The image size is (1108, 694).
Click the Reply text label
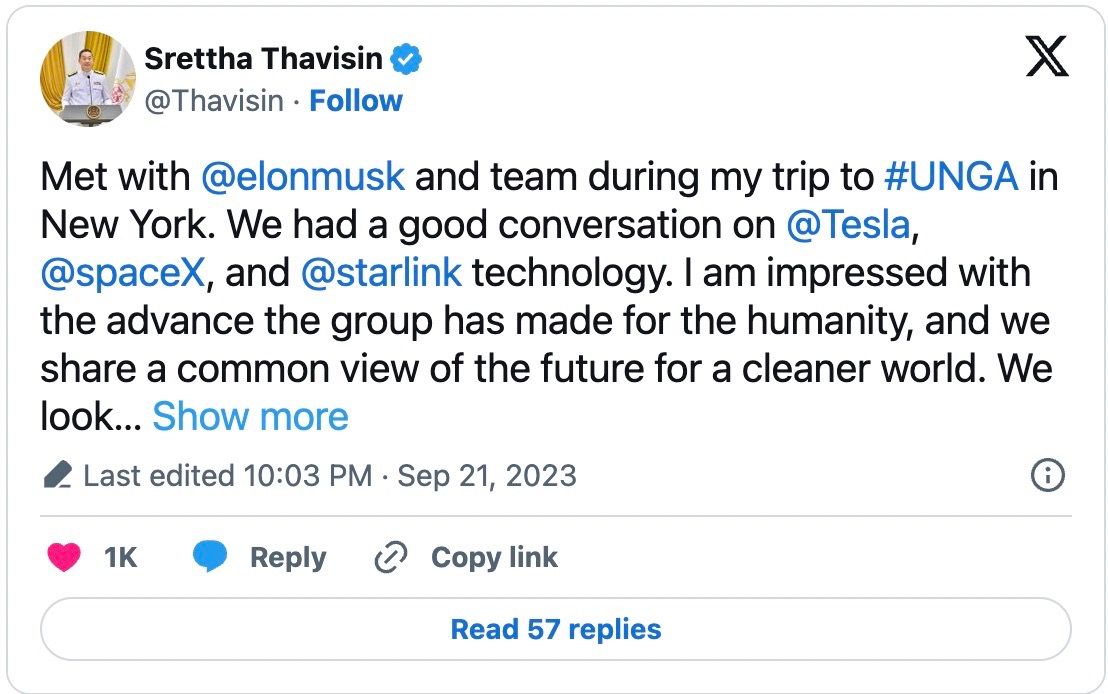288,558
